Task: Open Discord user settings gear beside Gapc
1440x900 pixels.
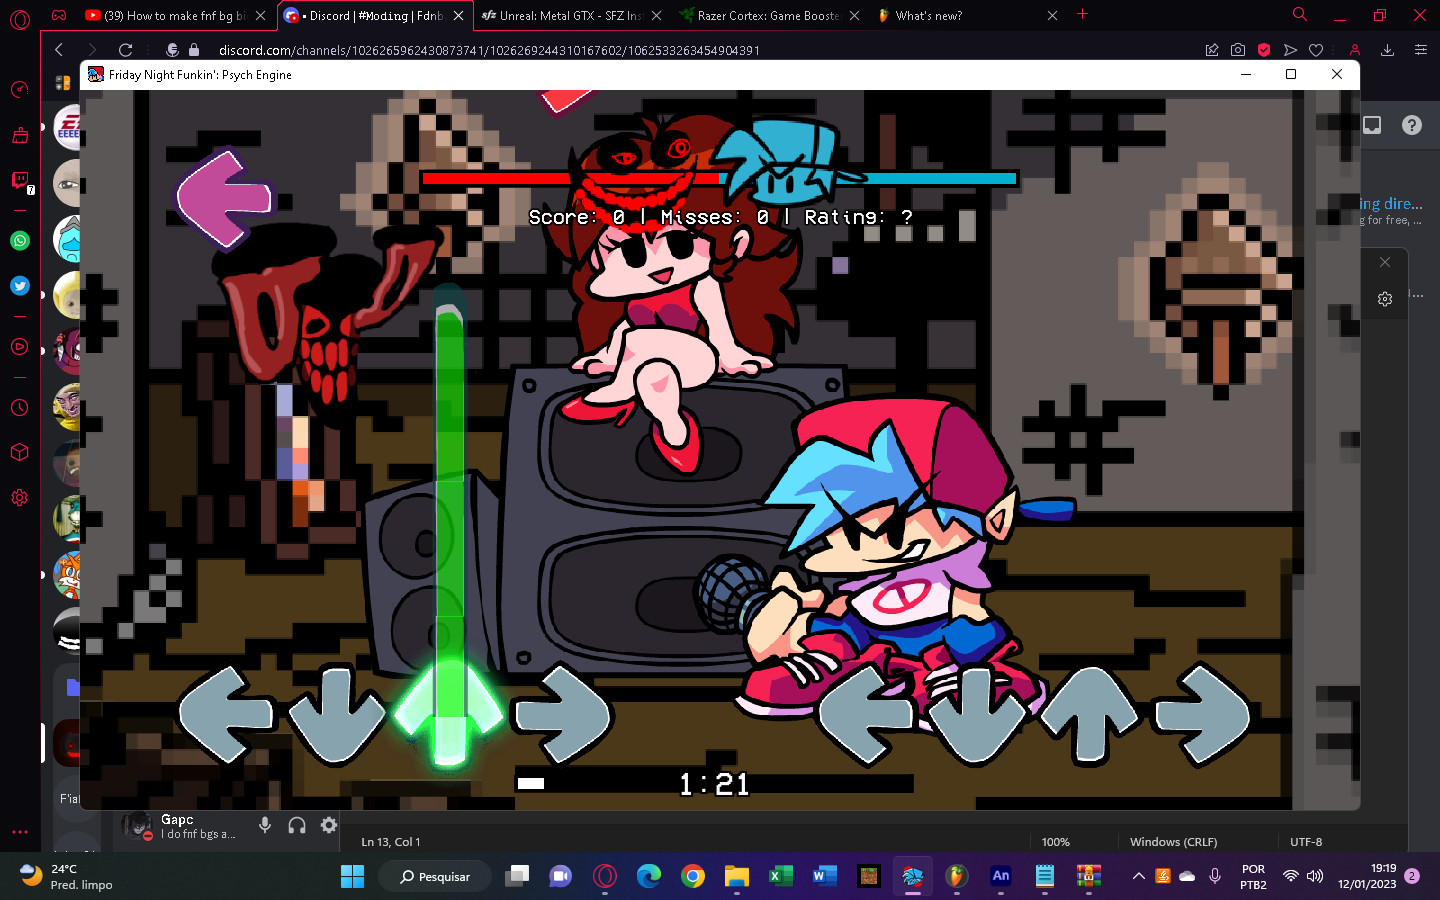Action: 329,825
